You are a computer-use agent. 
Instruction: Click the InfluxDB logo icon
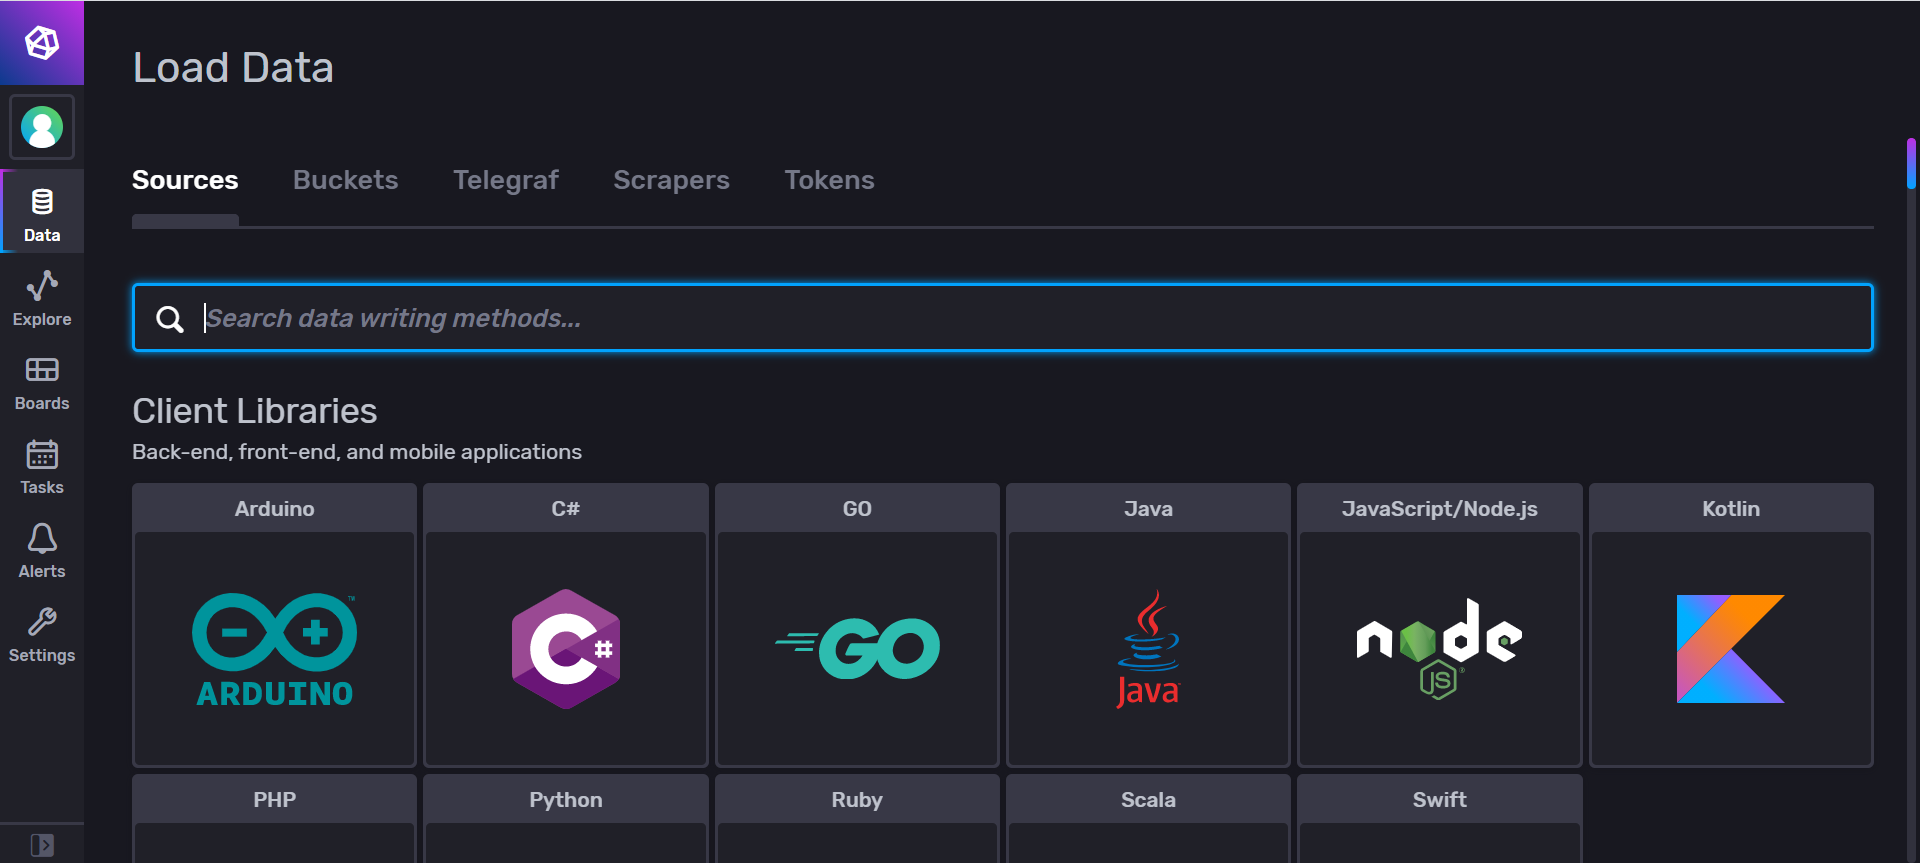tap(42, 43)
